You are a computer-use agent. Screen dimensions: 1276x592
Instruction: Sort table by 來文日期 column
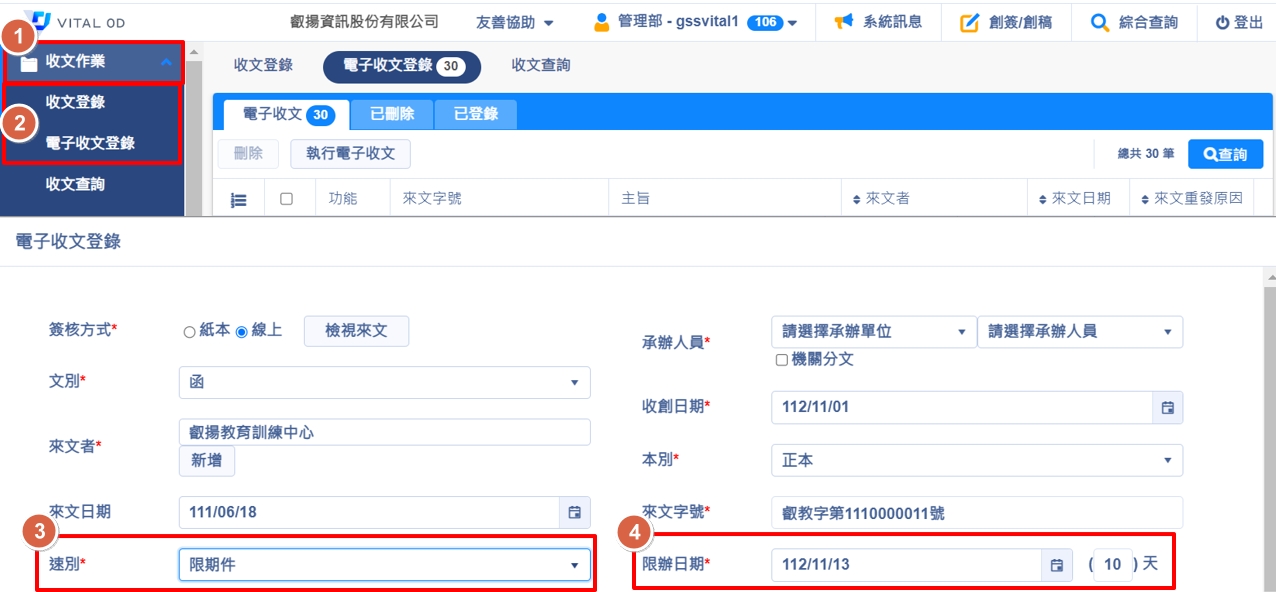(1075, 199)
